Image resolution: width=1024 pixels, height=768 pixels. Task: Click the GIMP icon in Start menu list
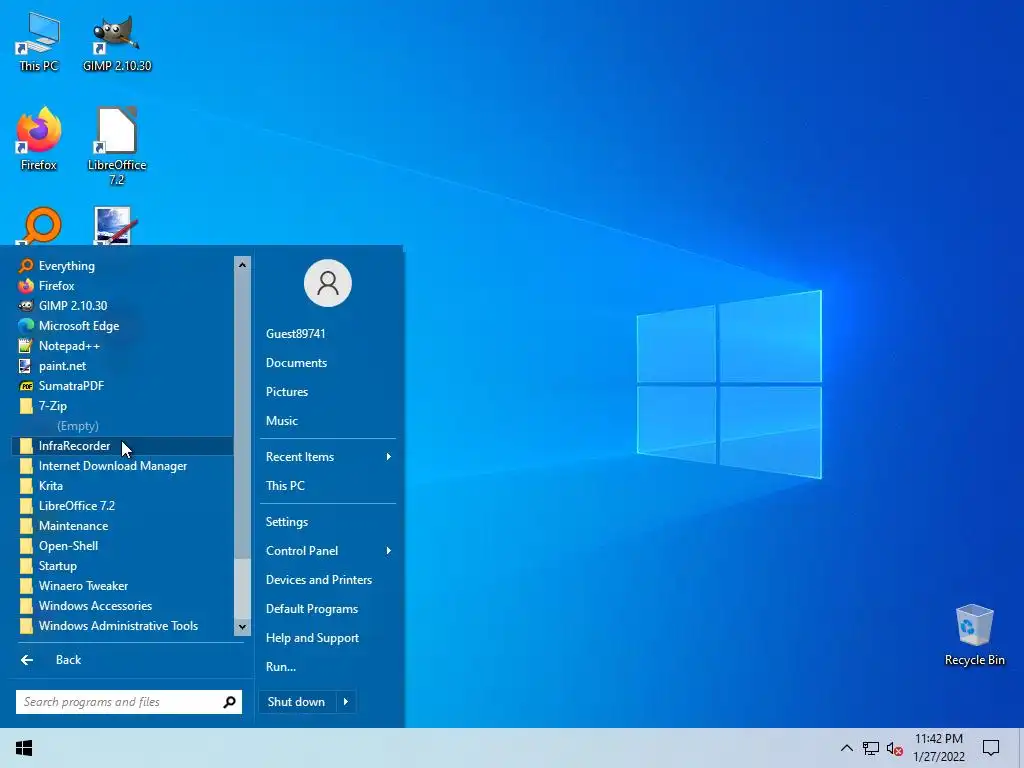pos(25,306)
